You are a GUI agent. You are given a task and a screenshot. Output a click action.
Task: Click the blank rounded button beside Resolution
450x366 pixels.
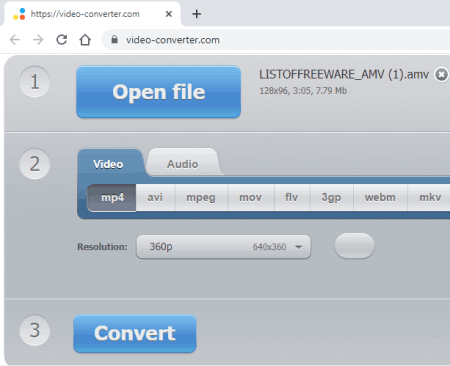click(354, 246)
